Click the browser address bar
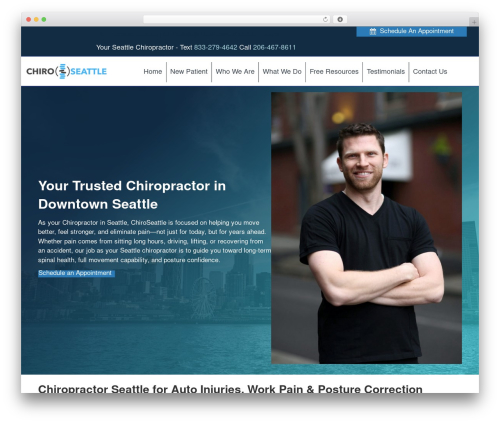 coord(237,20)
